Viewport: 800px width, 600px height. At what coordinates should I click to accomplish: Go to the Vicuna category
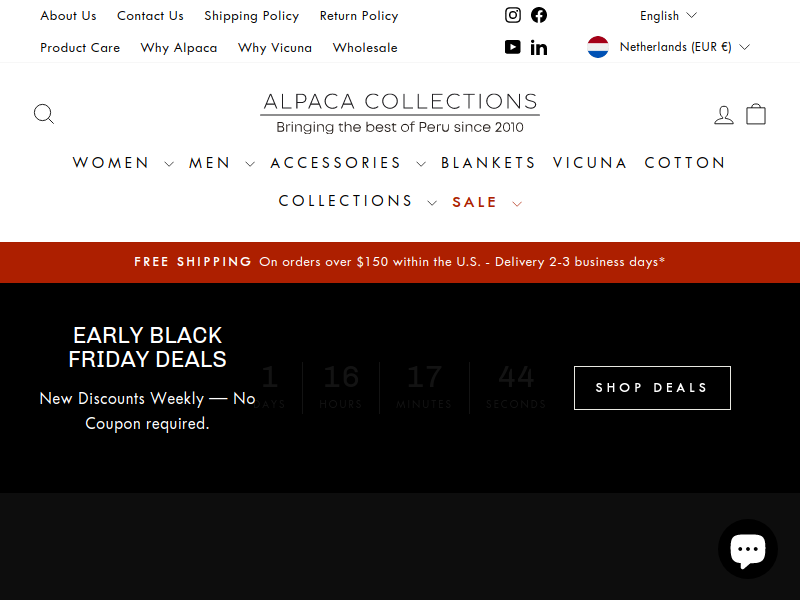pyautogui.click(x=590, y=163)
